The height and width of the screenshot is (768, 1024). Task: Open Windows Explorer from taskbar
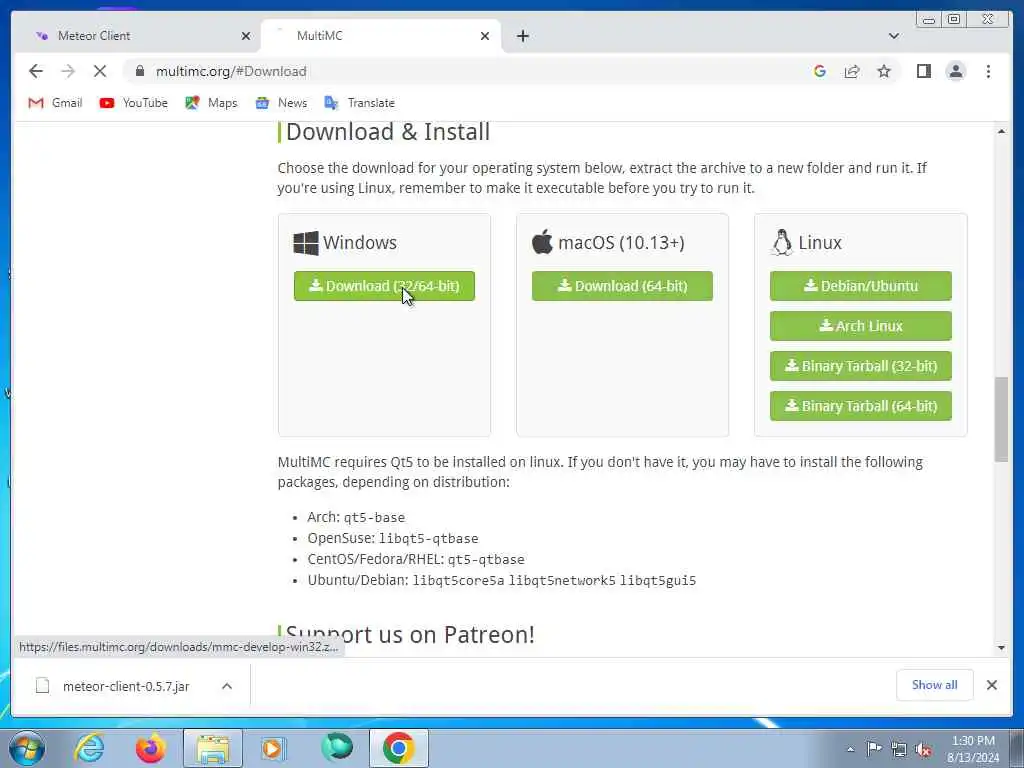coord(213,748)
